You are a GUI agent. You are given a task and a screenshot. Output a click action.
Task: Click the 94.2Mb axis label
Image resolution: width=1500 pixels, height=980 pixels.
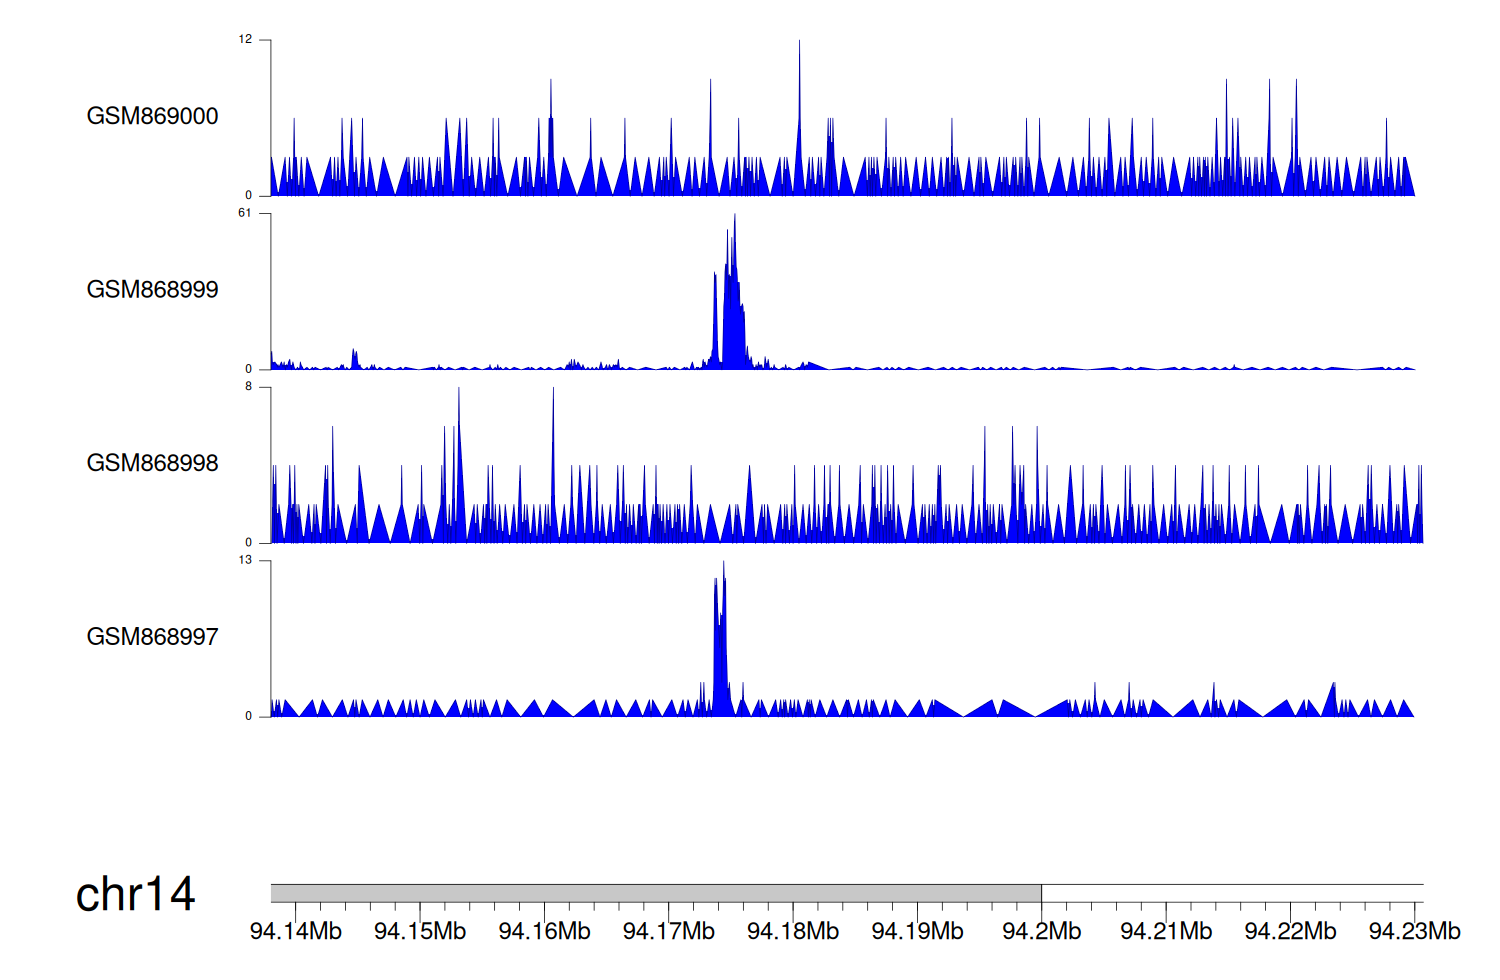click(1041, 932)
